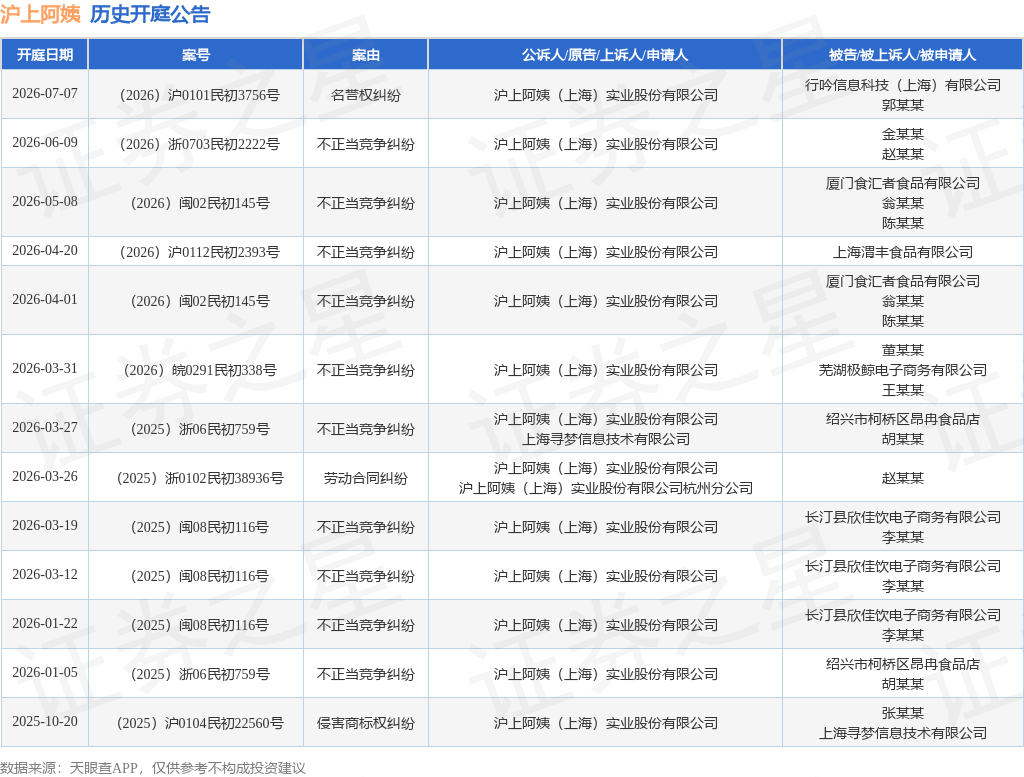The height and width of the screenshot is (777, 1024).
Task: Select defendant 行吟信息科技（上海）有限公司
Action: pos(903,85)
